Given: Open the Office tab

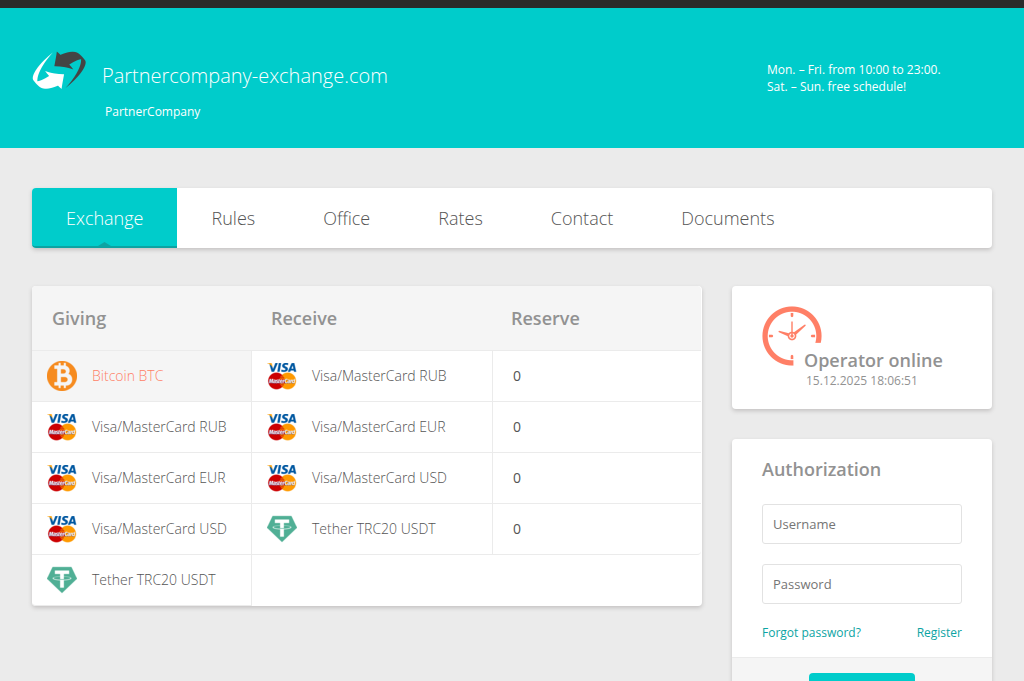Looking at the screenshot, I should [x=346, y=218].
